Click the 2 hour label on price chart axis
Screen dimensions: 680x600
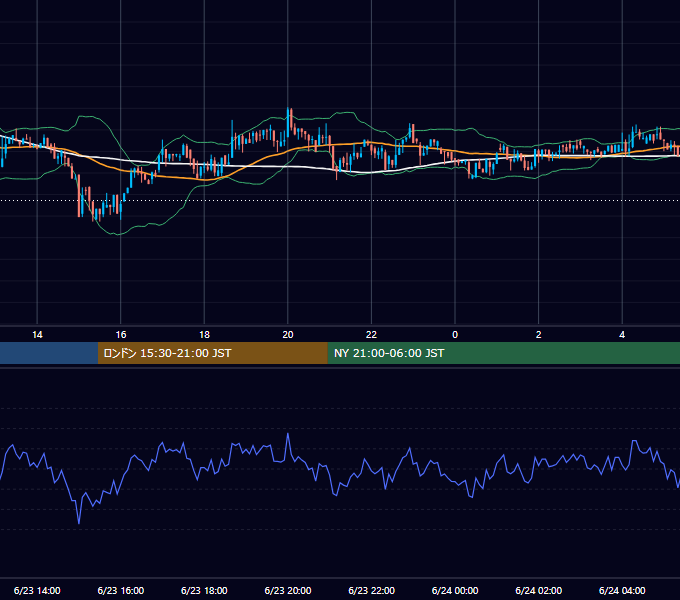coord(539,335)
